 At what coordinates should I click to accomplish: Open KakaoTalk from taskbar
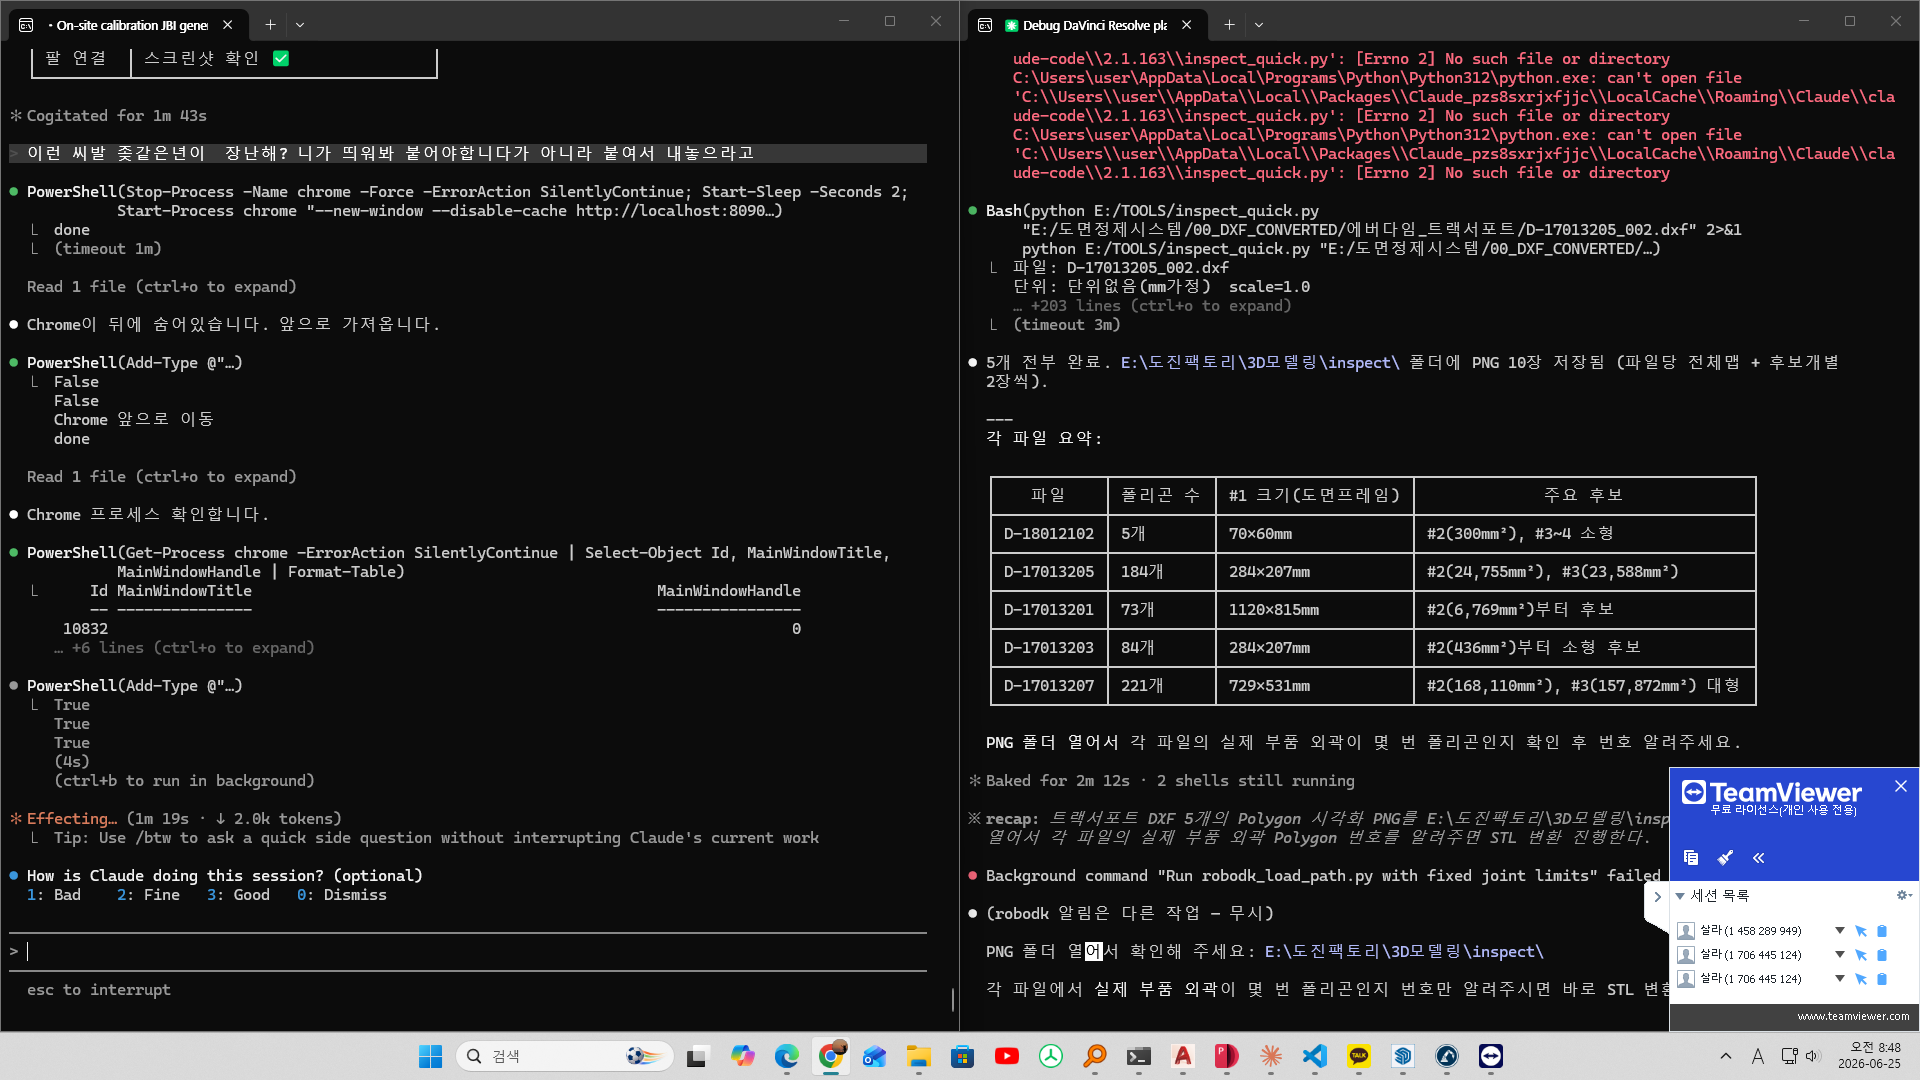1358,1056
